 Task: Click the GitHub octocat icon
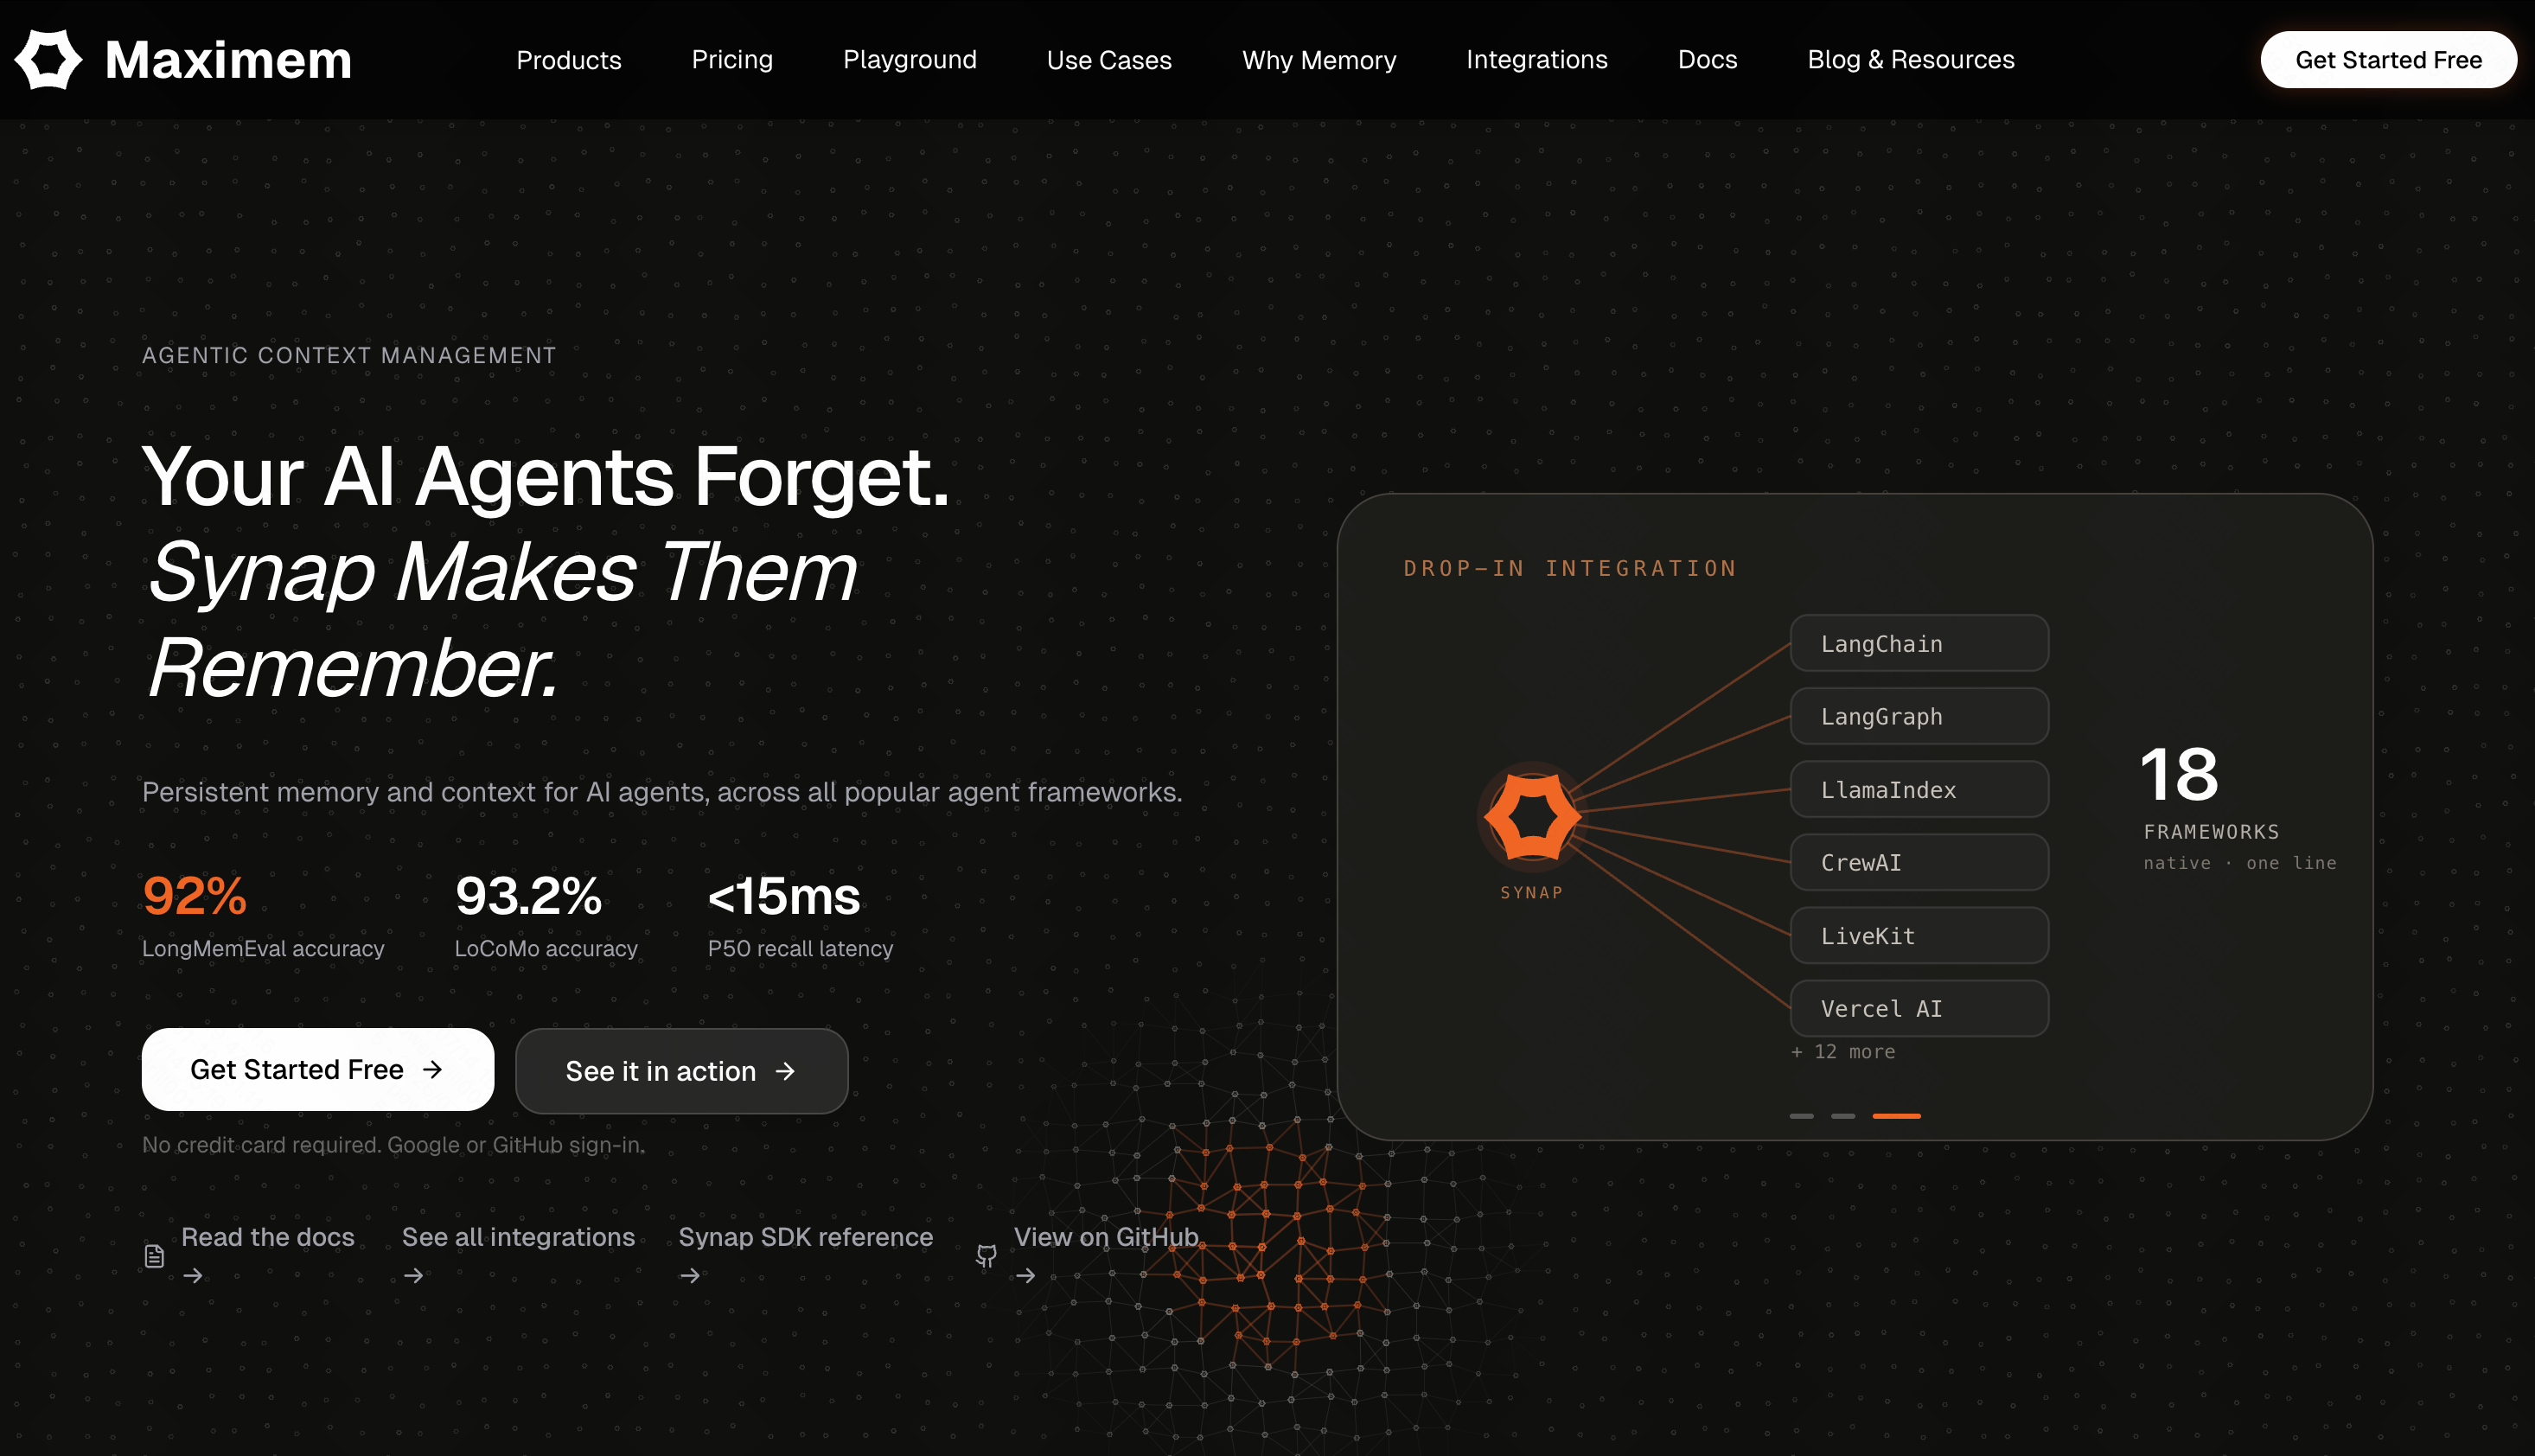[x=987, y=1256]
